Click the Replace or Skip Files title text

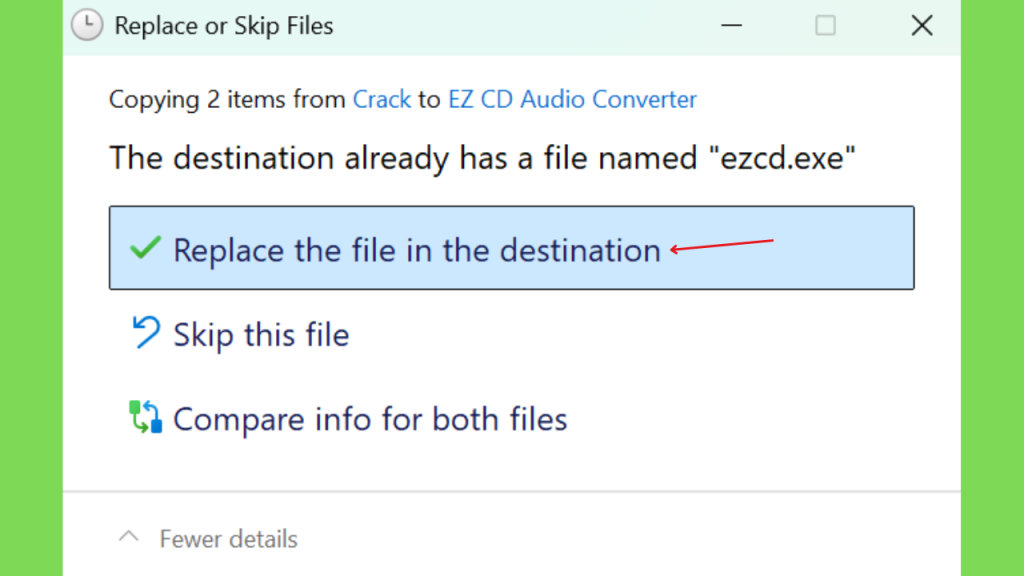223,26
